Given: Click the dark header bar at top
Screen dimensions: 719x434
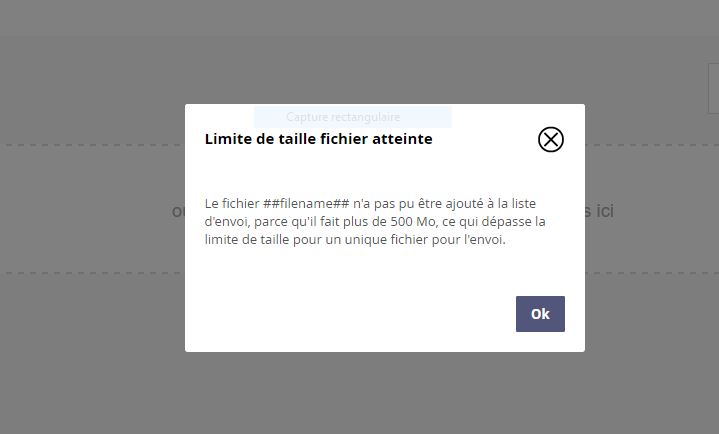Looking at the screenshot, I should tap(360, 18).
